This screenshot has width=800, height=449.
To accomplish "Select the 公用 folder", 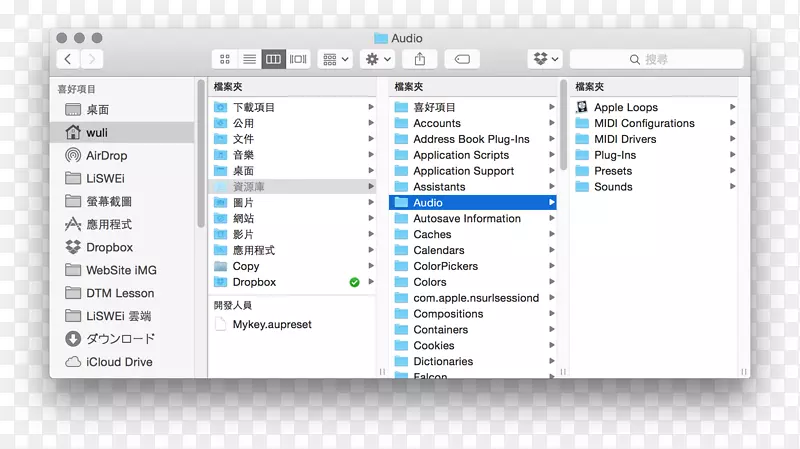I will [292, 123].
